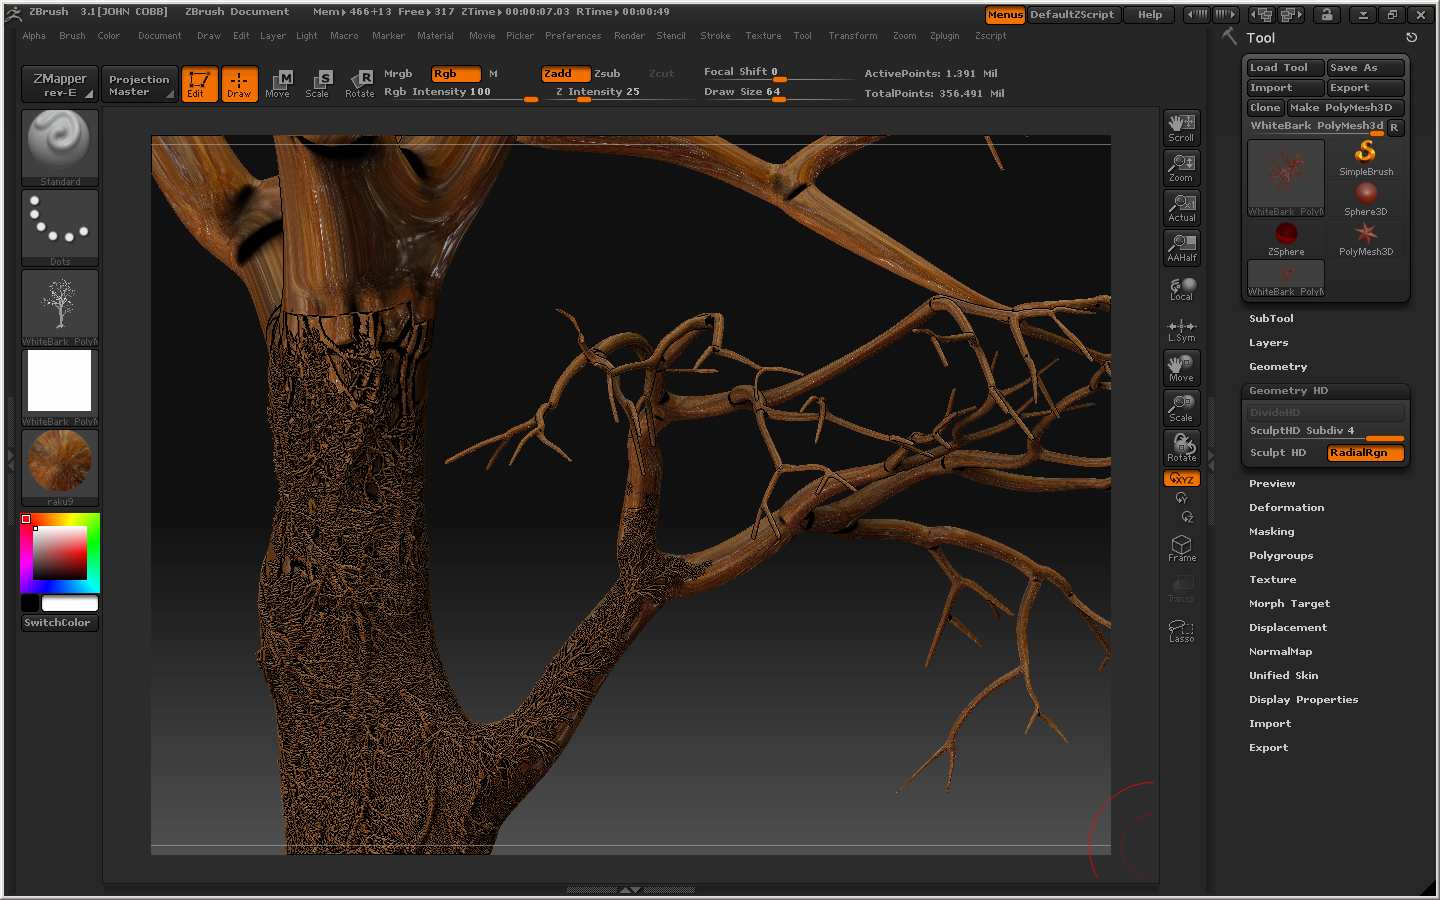The height and width of the screenshot is (900, 1440).
Task: Click the Frame mesh icon
Action: [x=1182, y=548]
